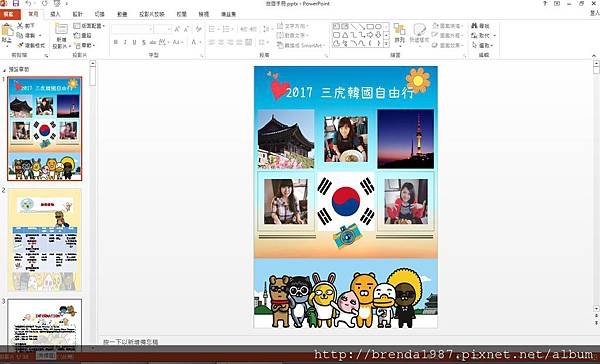
Task: Increase font size with the larger A icon
Action: coord(177,29)
